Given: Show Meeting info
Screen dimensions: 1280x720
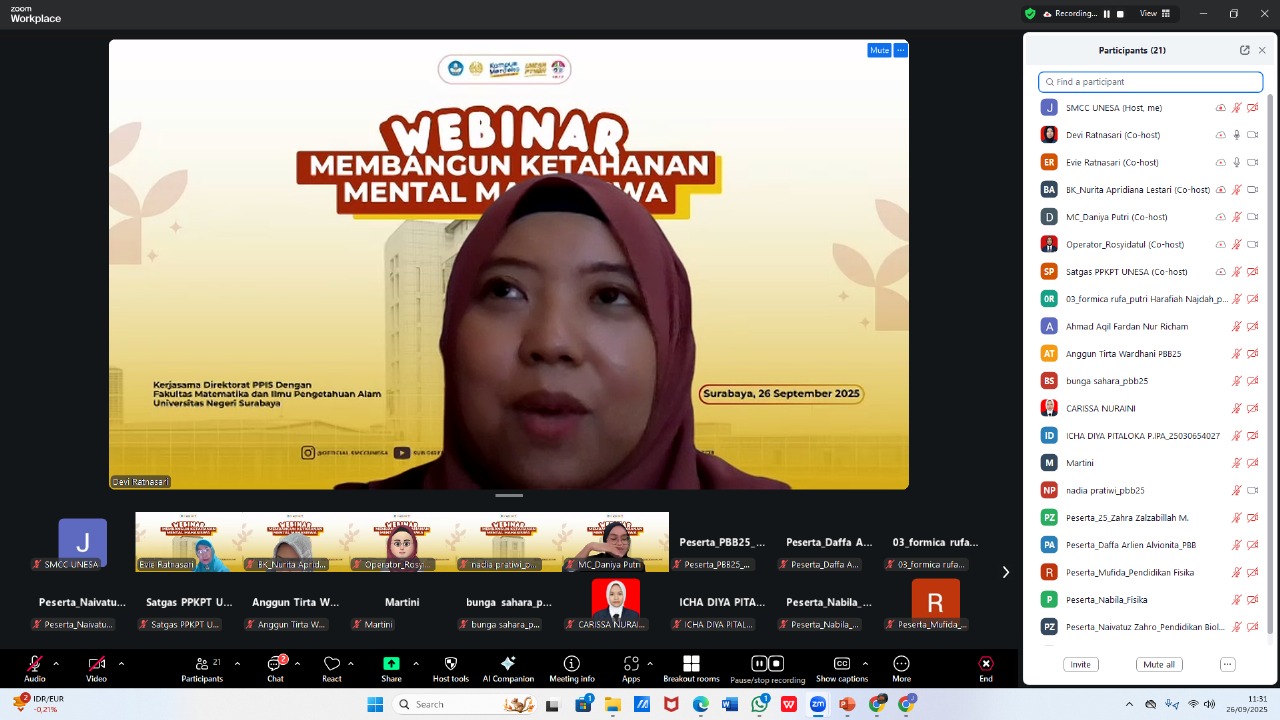Looking at the screenshot, I should (572, 666).
